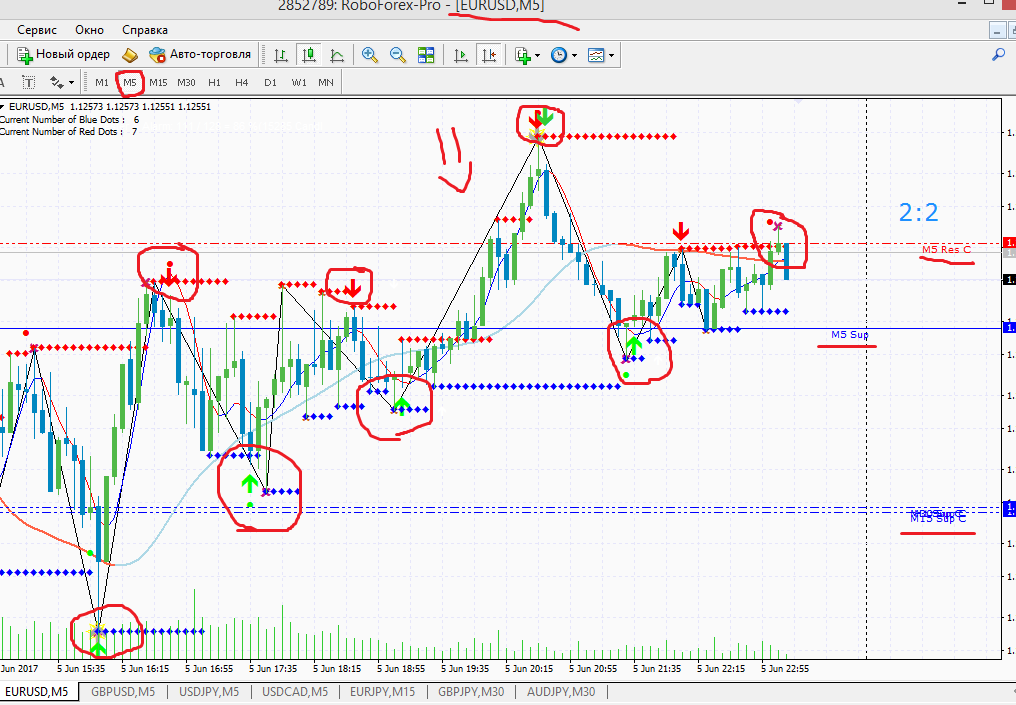Screen dimensions: 1016x705
Task: Click the MetaEditor book icon
Action: click(130, 55)
